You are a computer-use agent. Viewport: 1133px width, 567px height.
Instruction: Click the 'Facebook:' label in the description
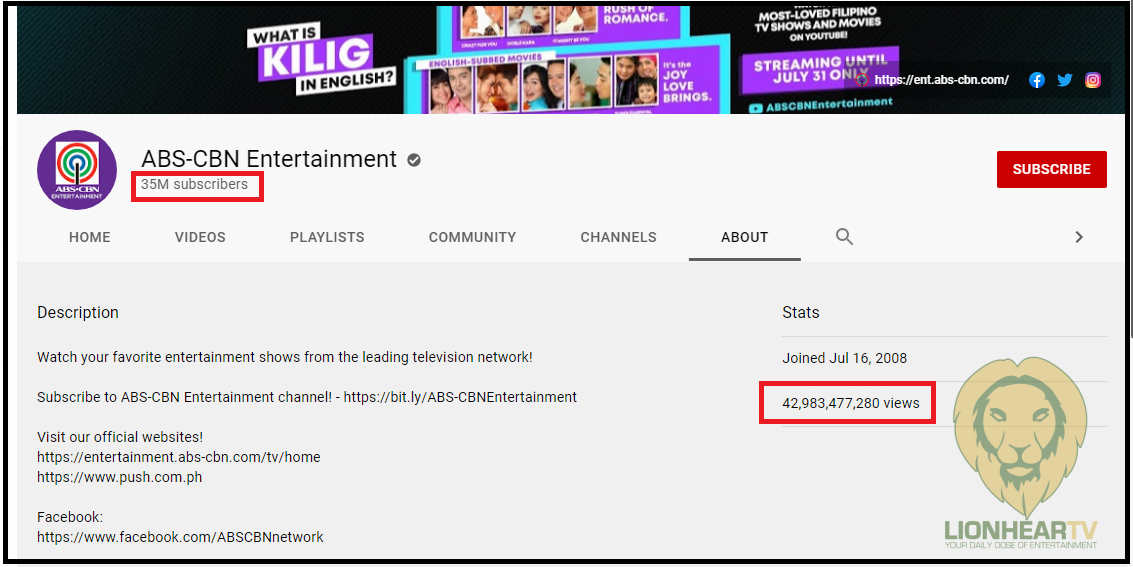click(x=70, y=517)
